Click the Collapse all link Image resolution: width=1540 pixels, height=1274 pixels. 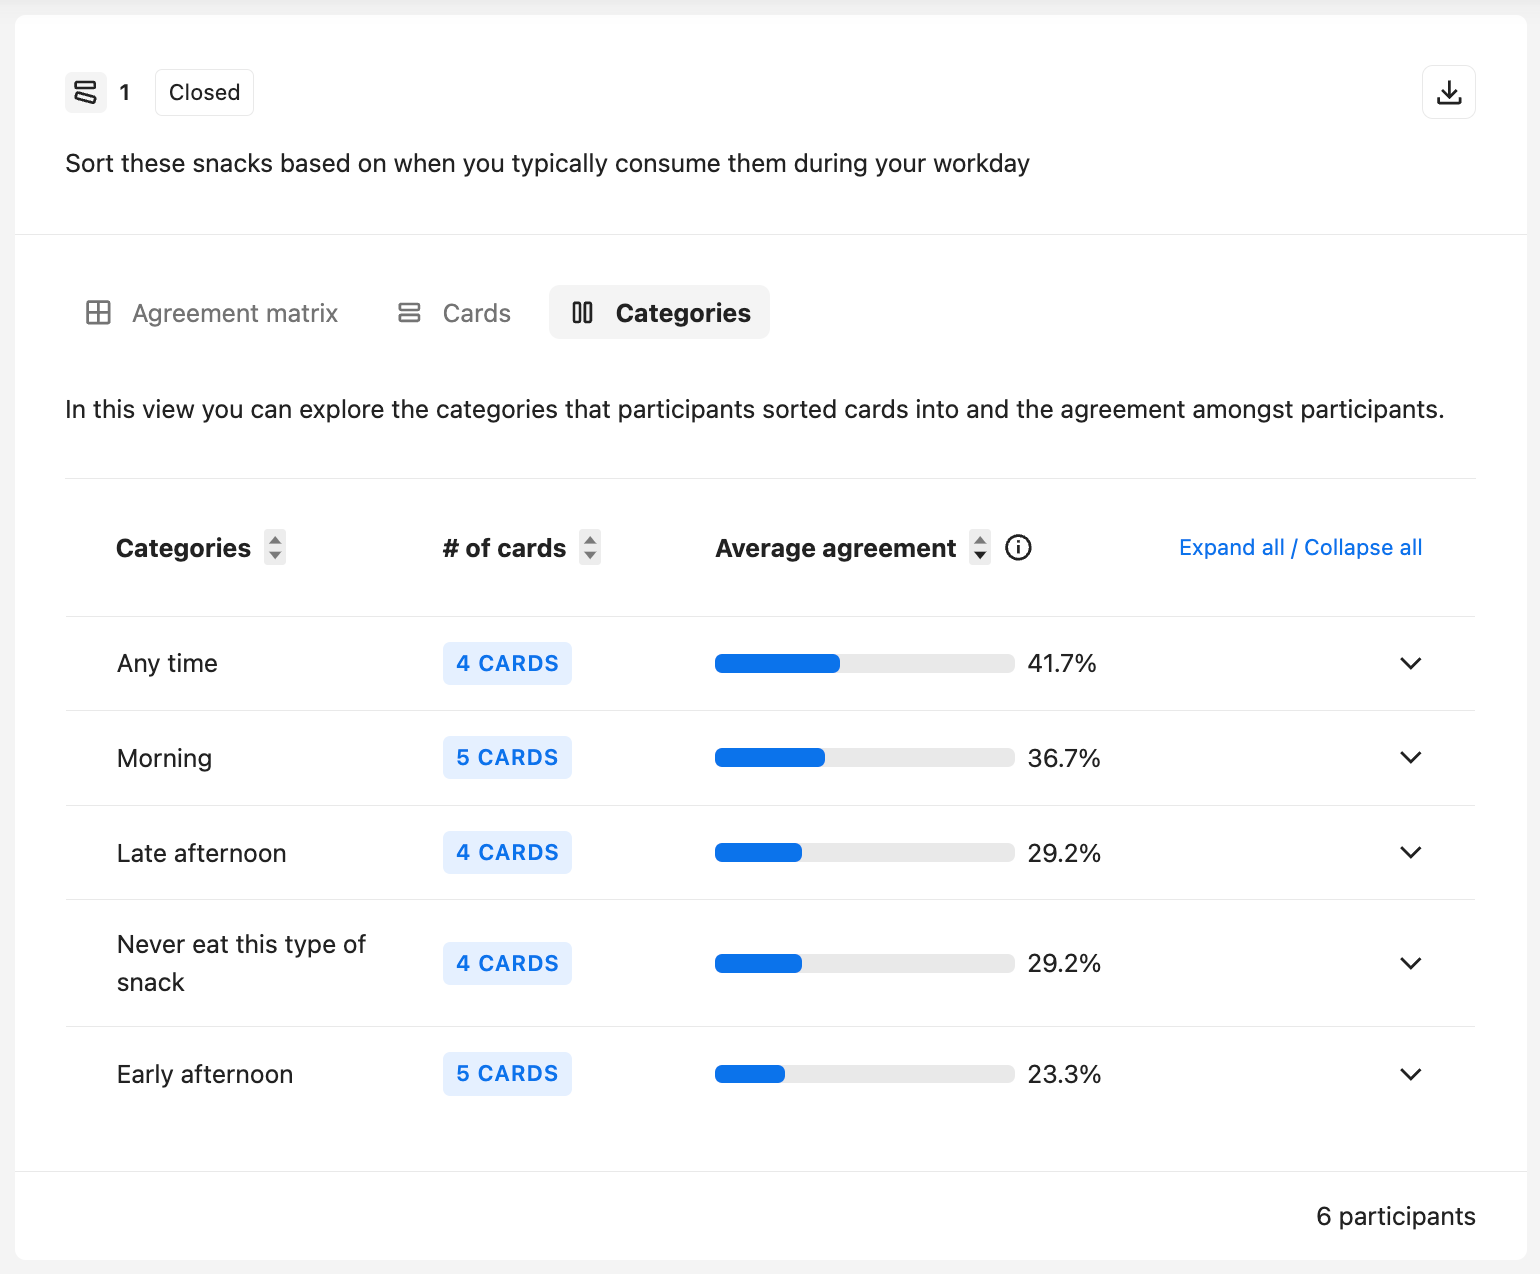tap(1363, 548)
